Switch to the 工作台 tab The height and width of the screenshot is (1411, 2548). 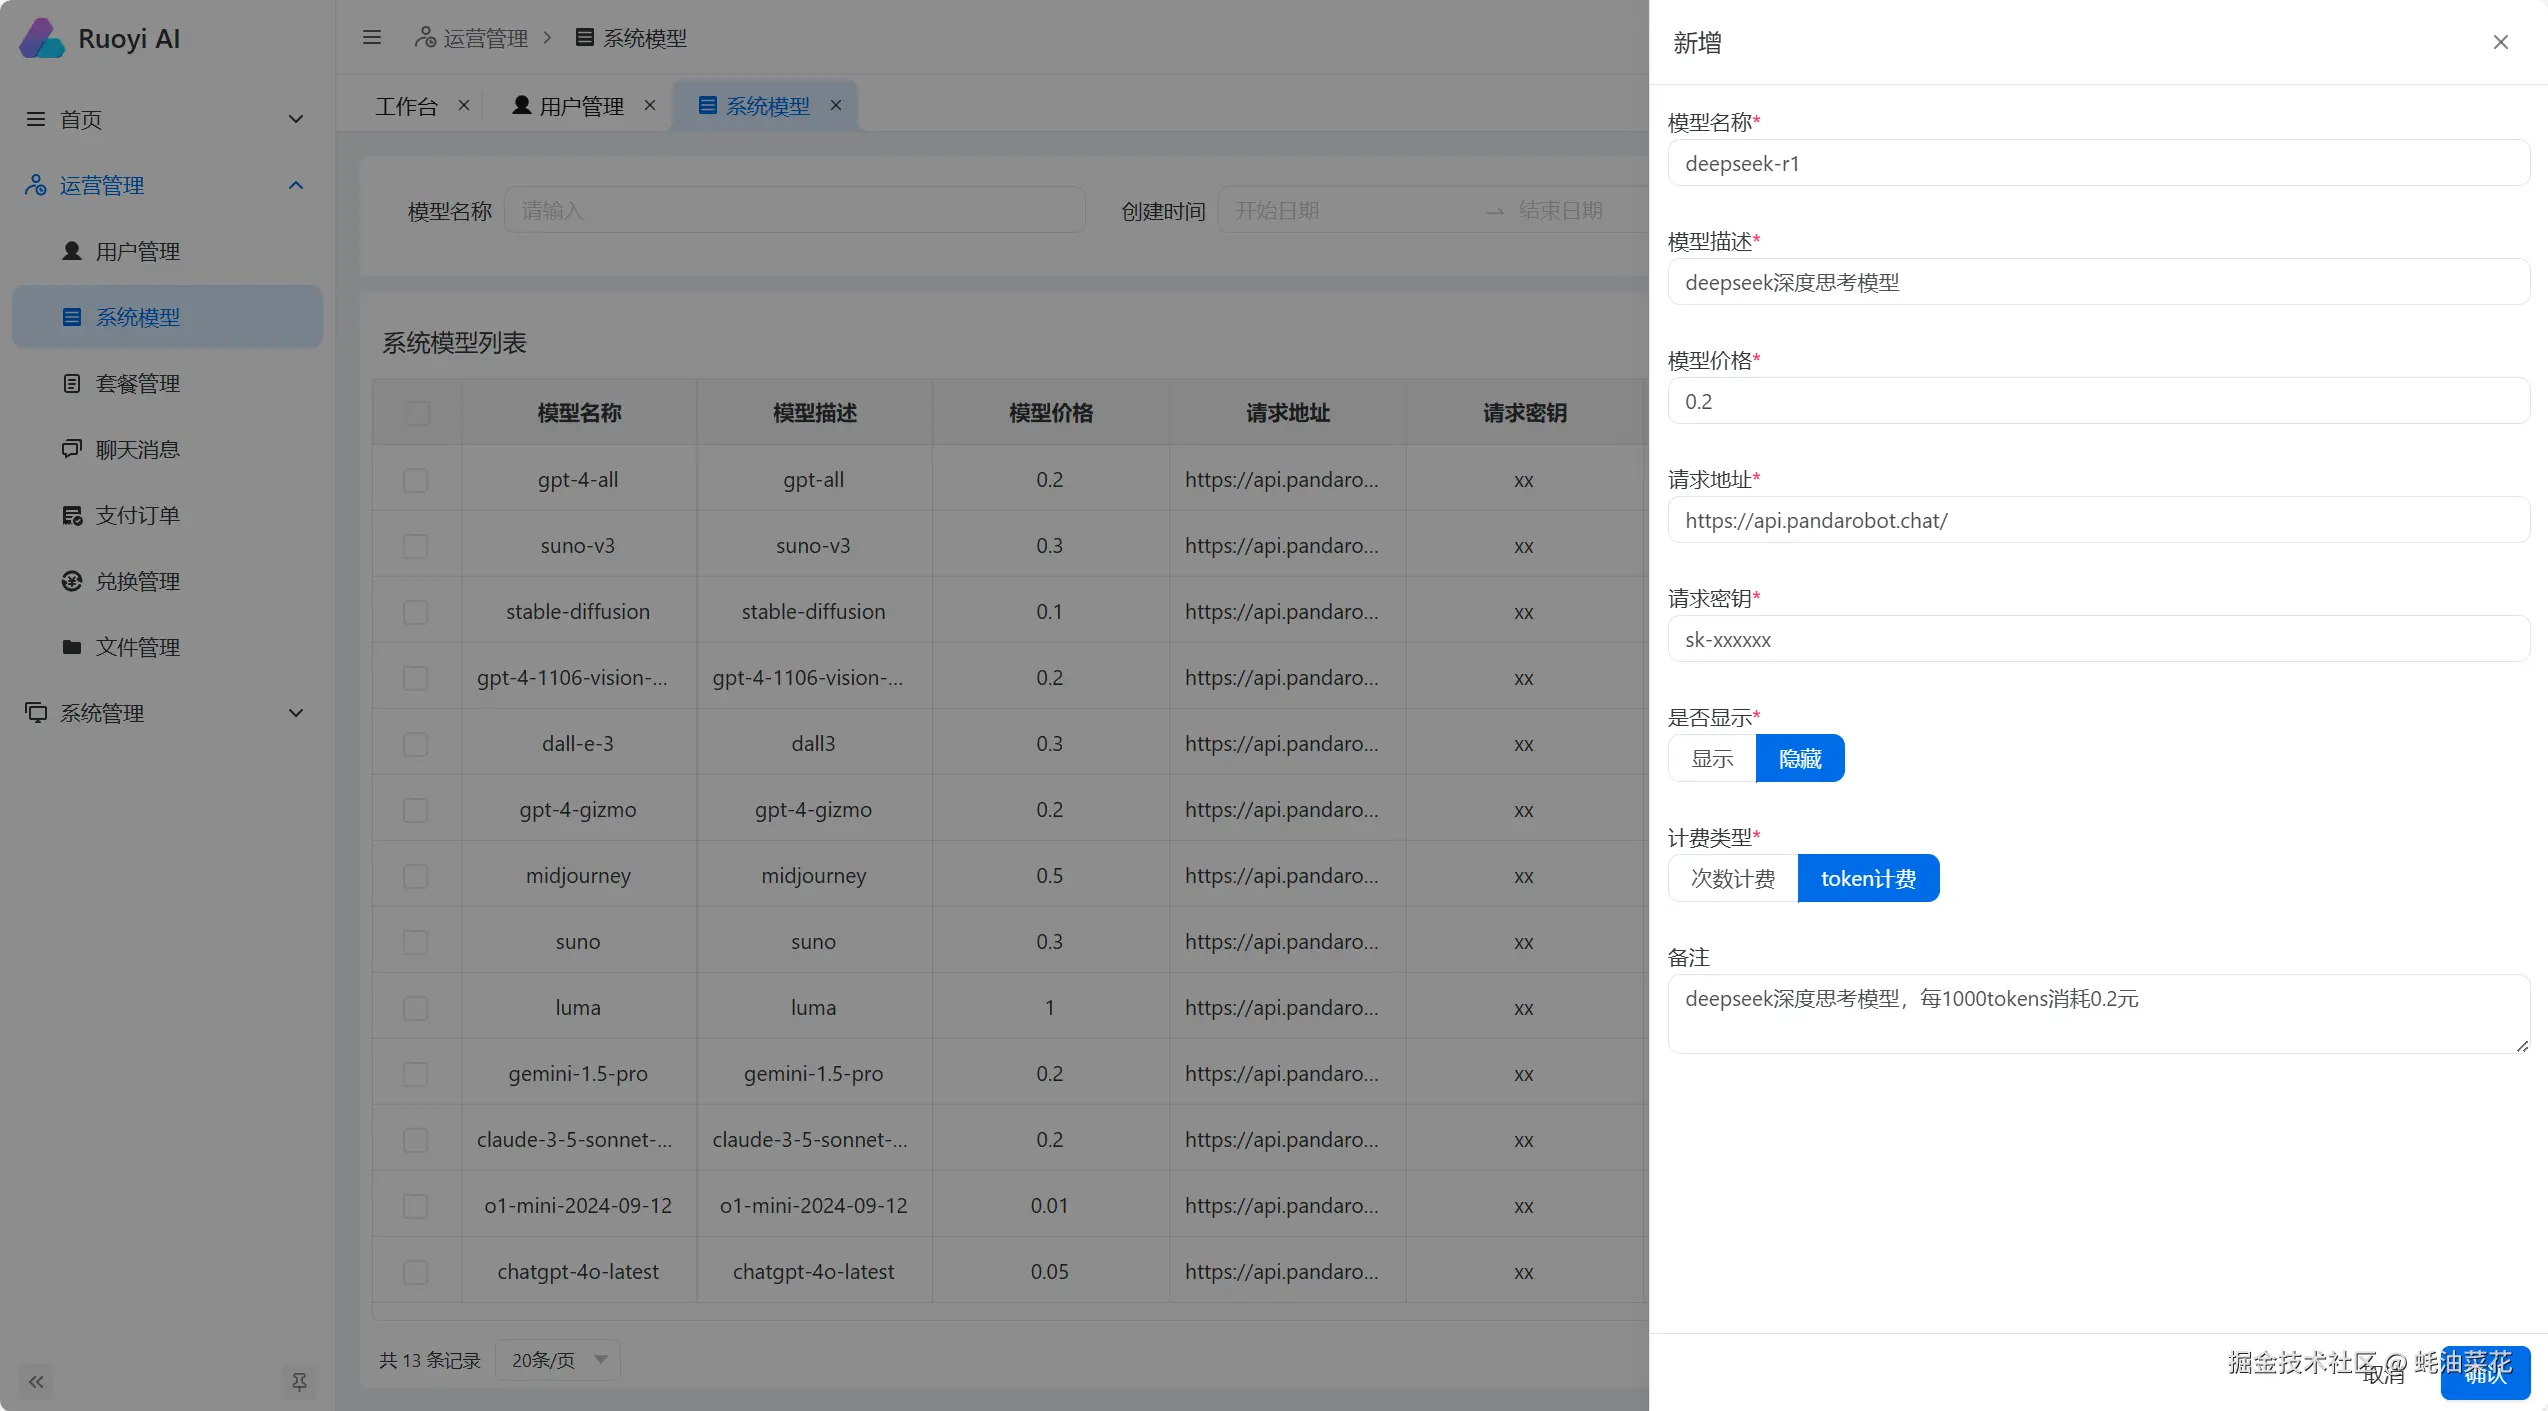[x=406, y=105]
